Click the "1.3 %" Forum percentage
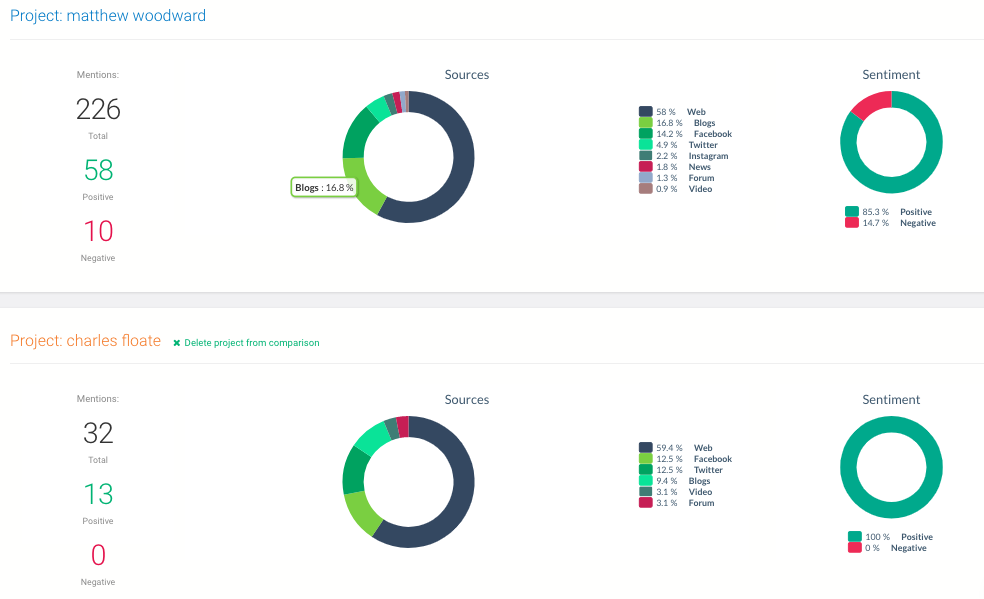 pyautogui.click(x=666, y=178)
